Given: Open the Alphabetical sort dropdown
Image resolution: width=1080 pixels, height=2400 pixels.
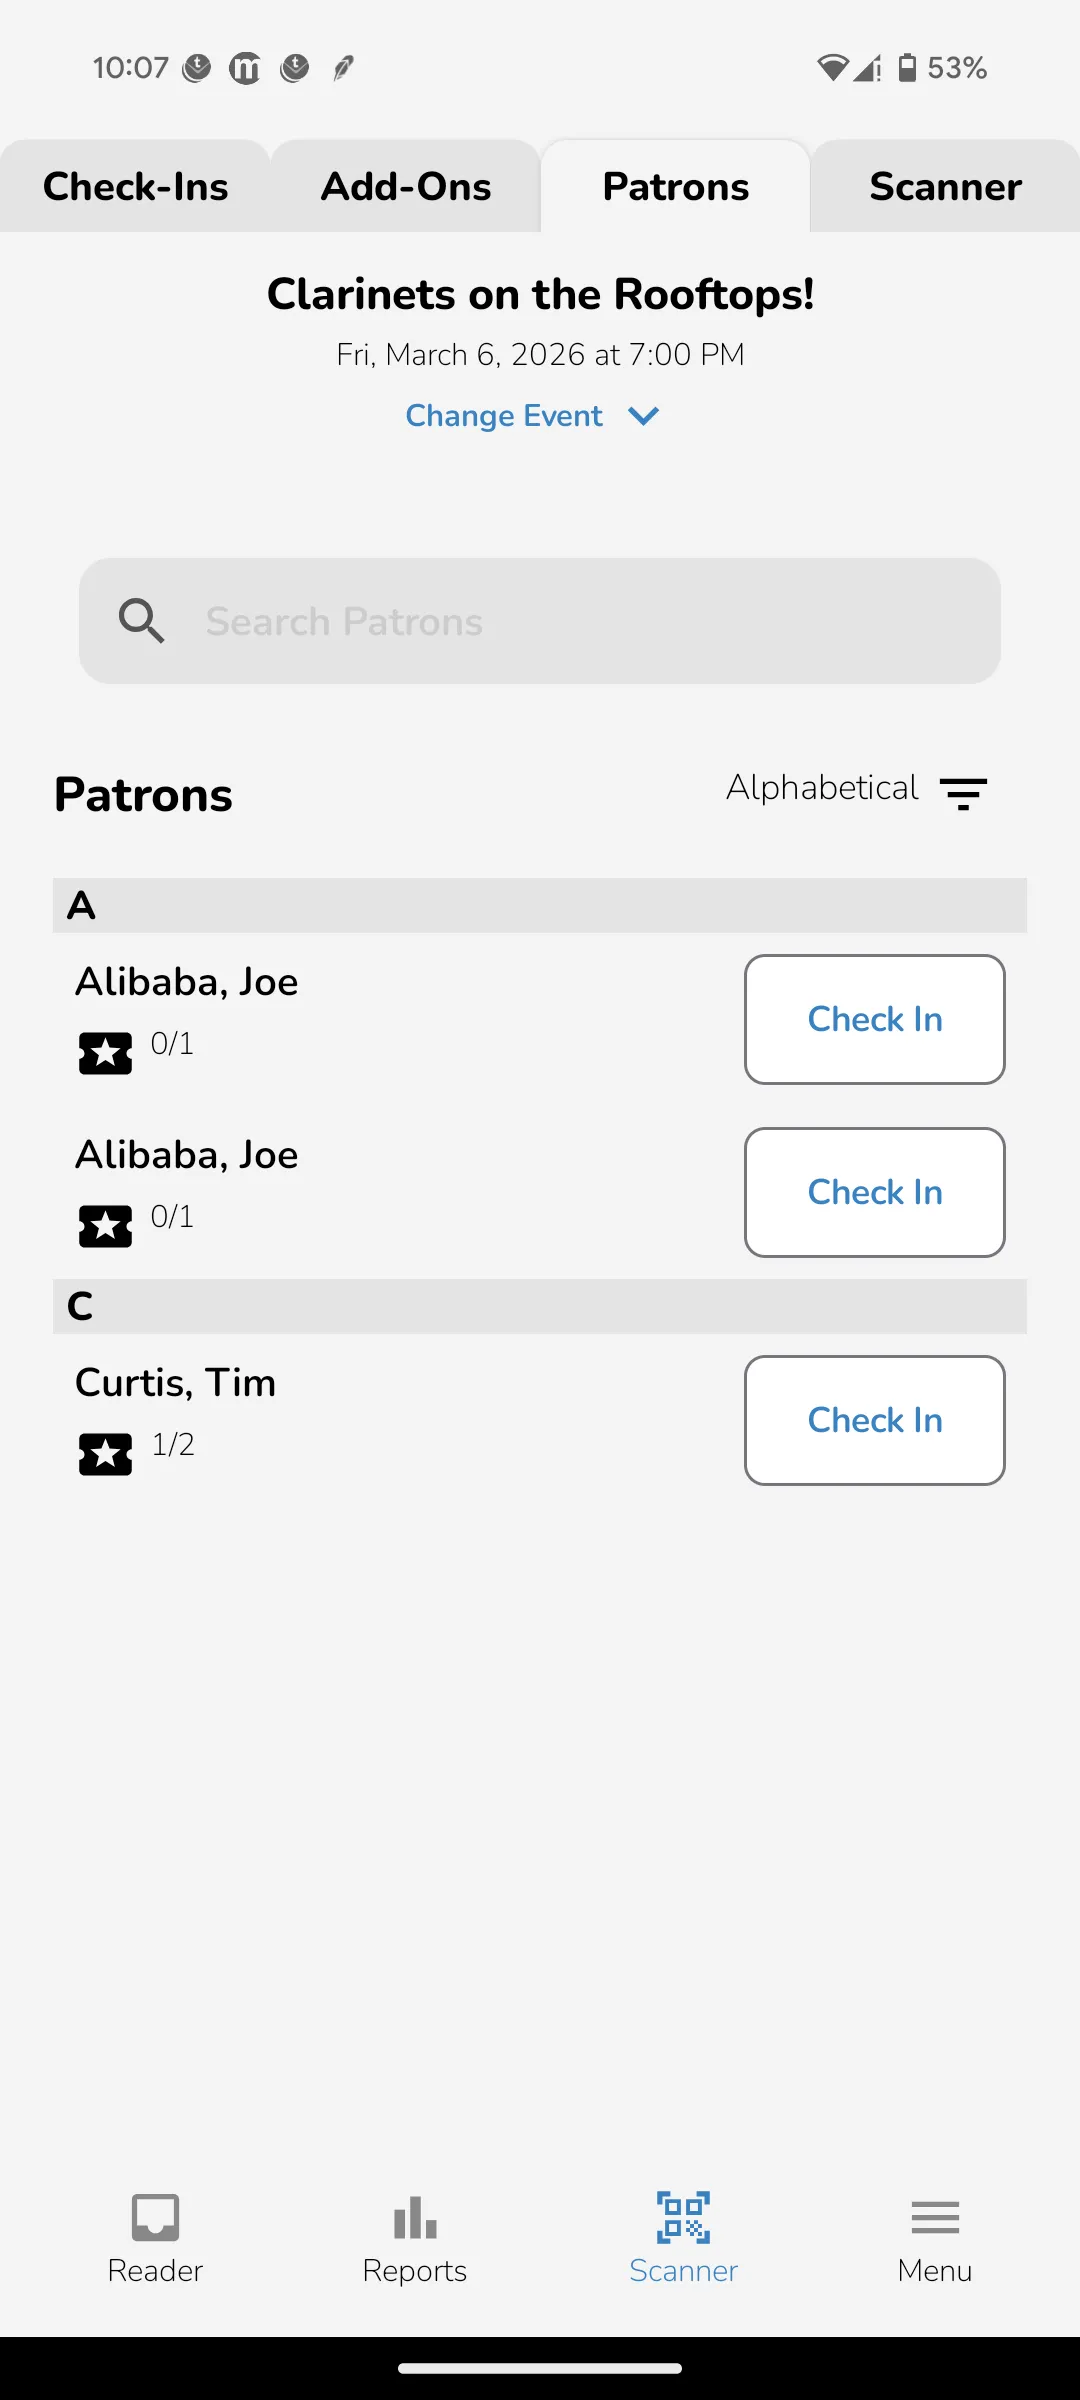Looking at the screenshot, I should (822, 788).
